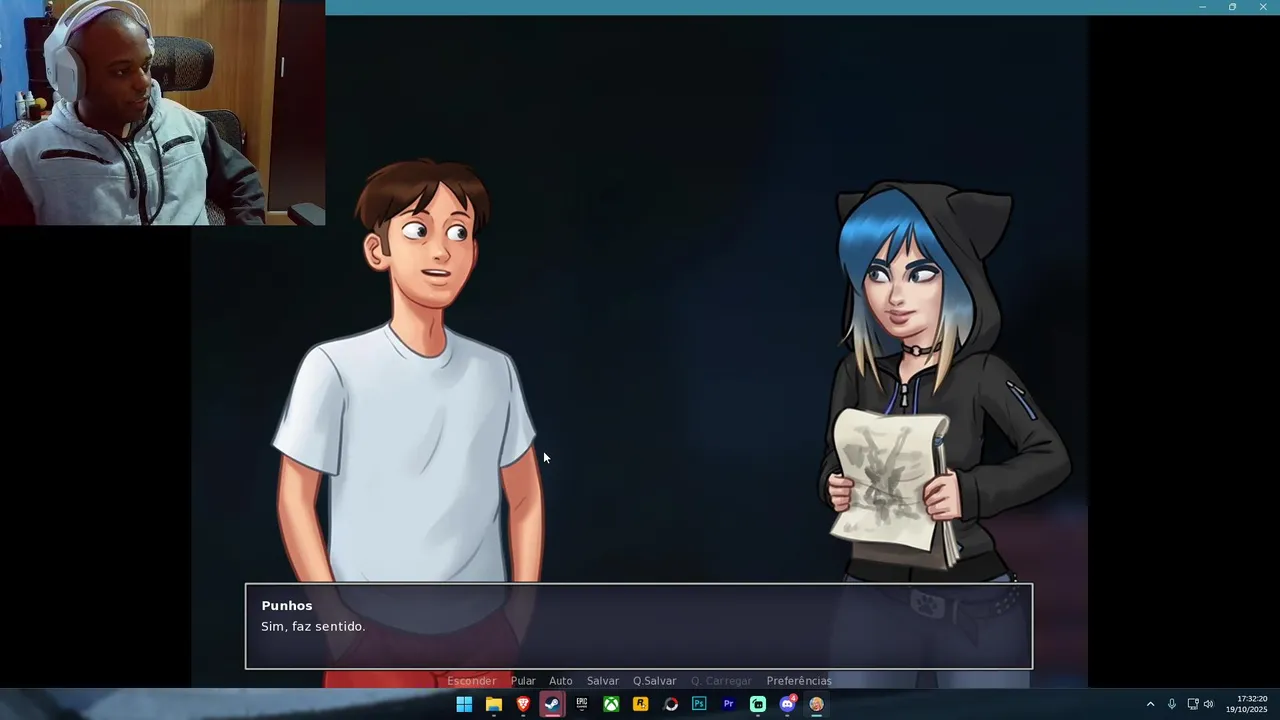This screenshot has height=720, width=1280.
Task: Open the green robot-face app in taskbar
Action: click(x=758, y=704)
